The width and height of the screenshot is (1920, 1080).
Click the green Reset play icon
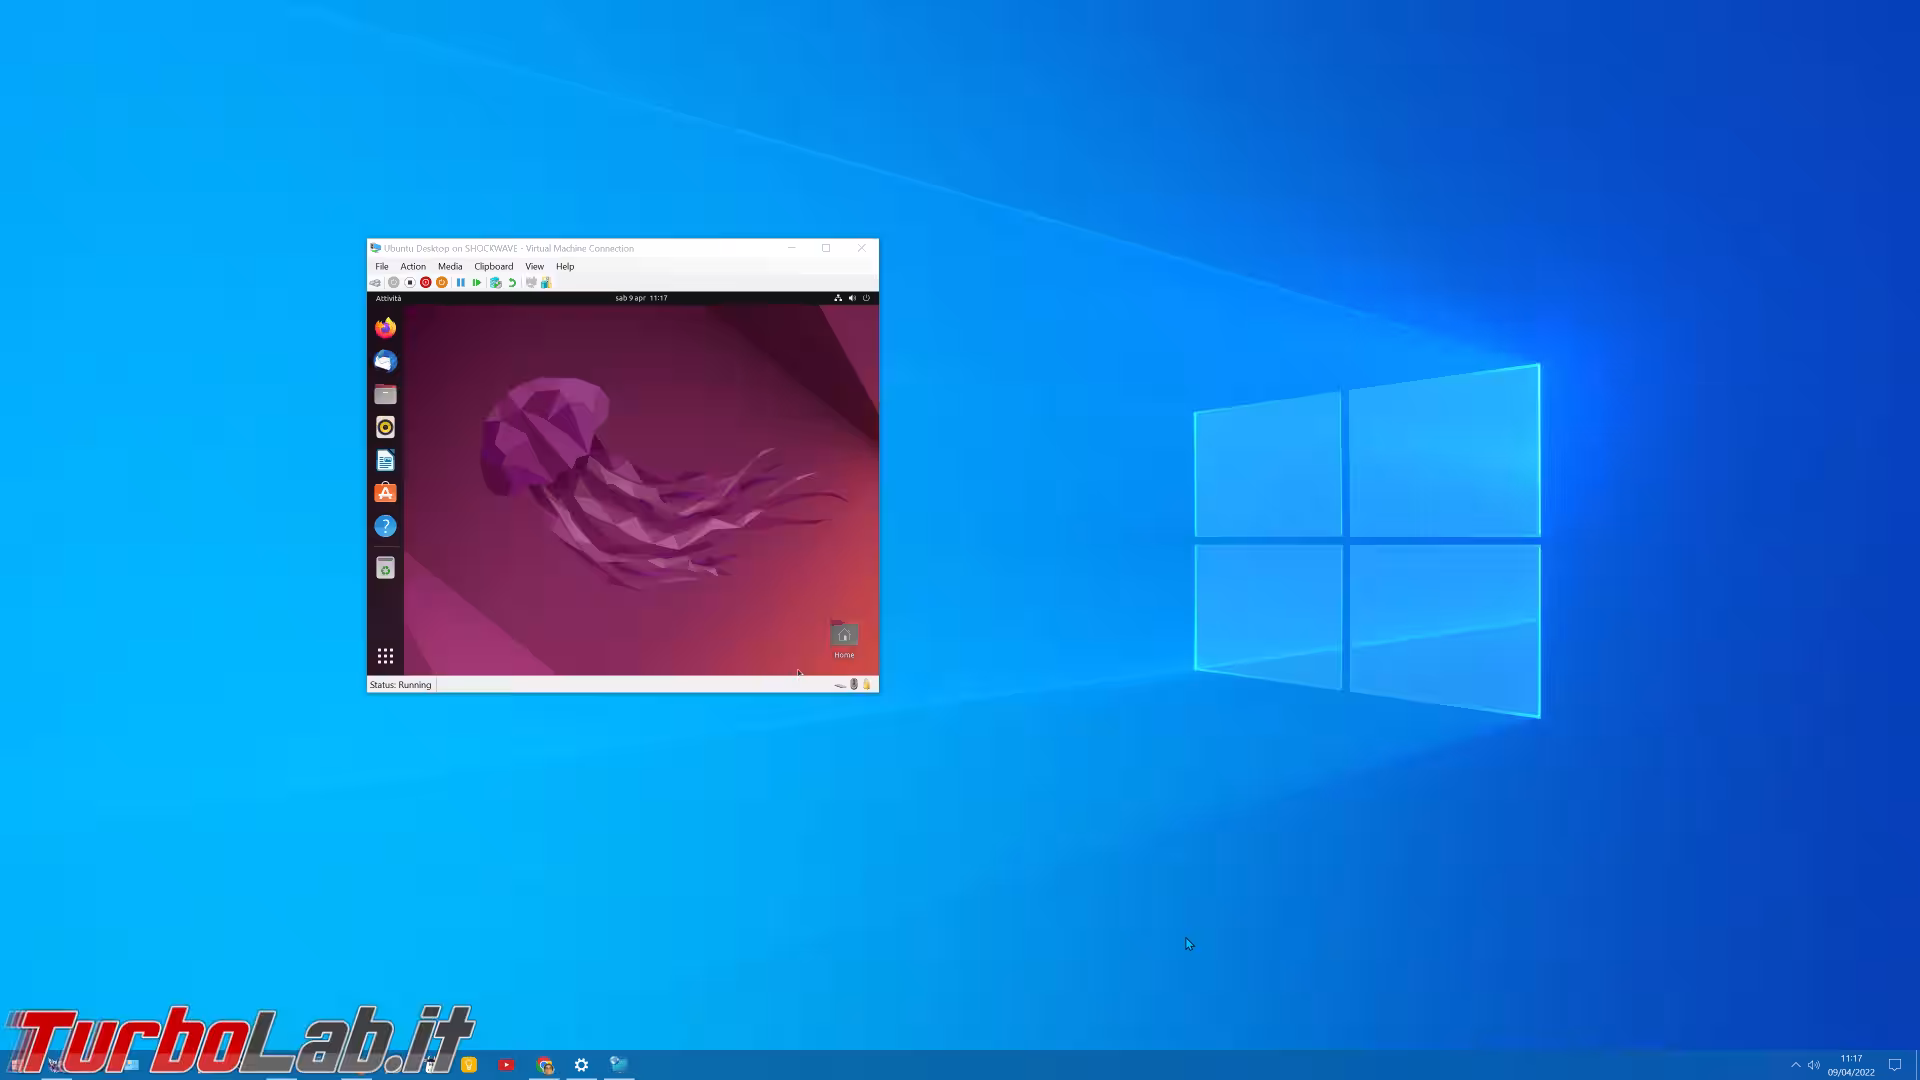coord(477,283)
